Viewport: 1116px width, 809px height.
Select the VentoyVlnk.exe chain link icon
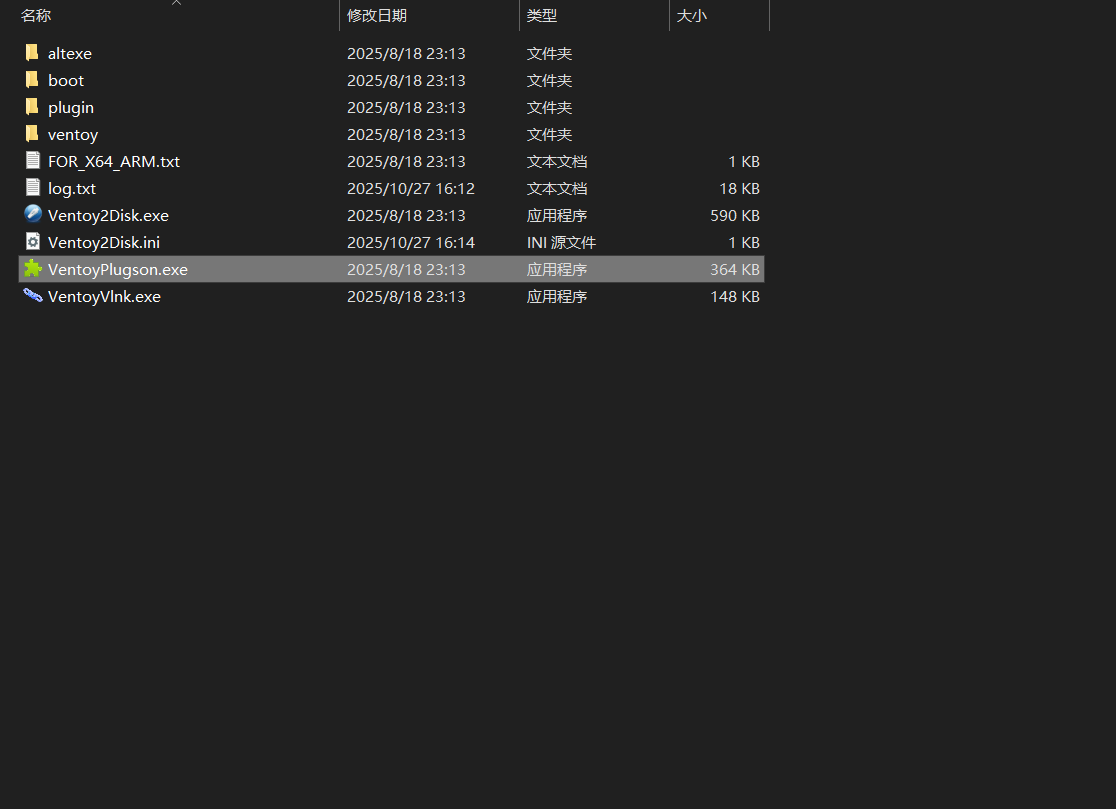tap(32, 296)
